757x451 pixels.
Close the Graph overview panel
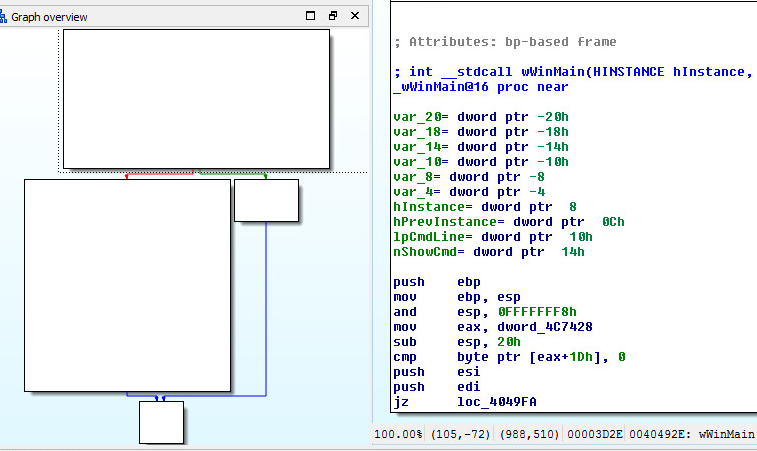[x=353, y=16]
